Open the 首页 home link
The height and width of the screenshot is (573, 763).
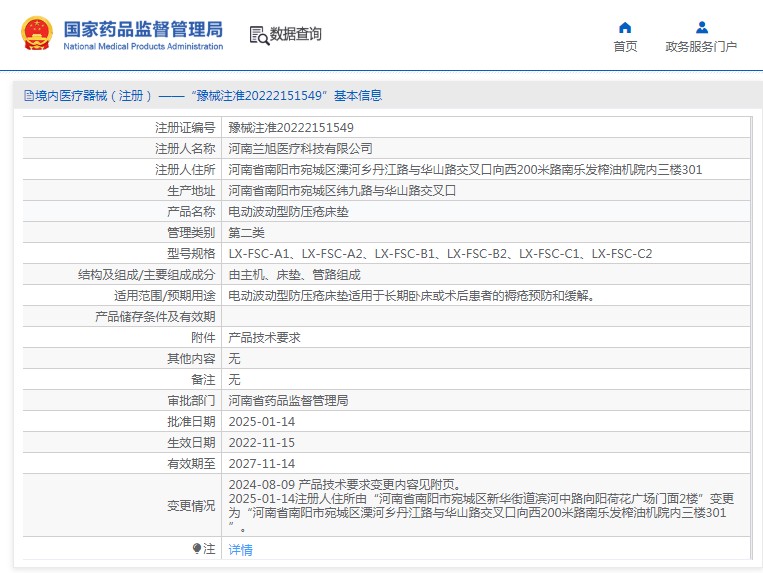tap(625, 46)
